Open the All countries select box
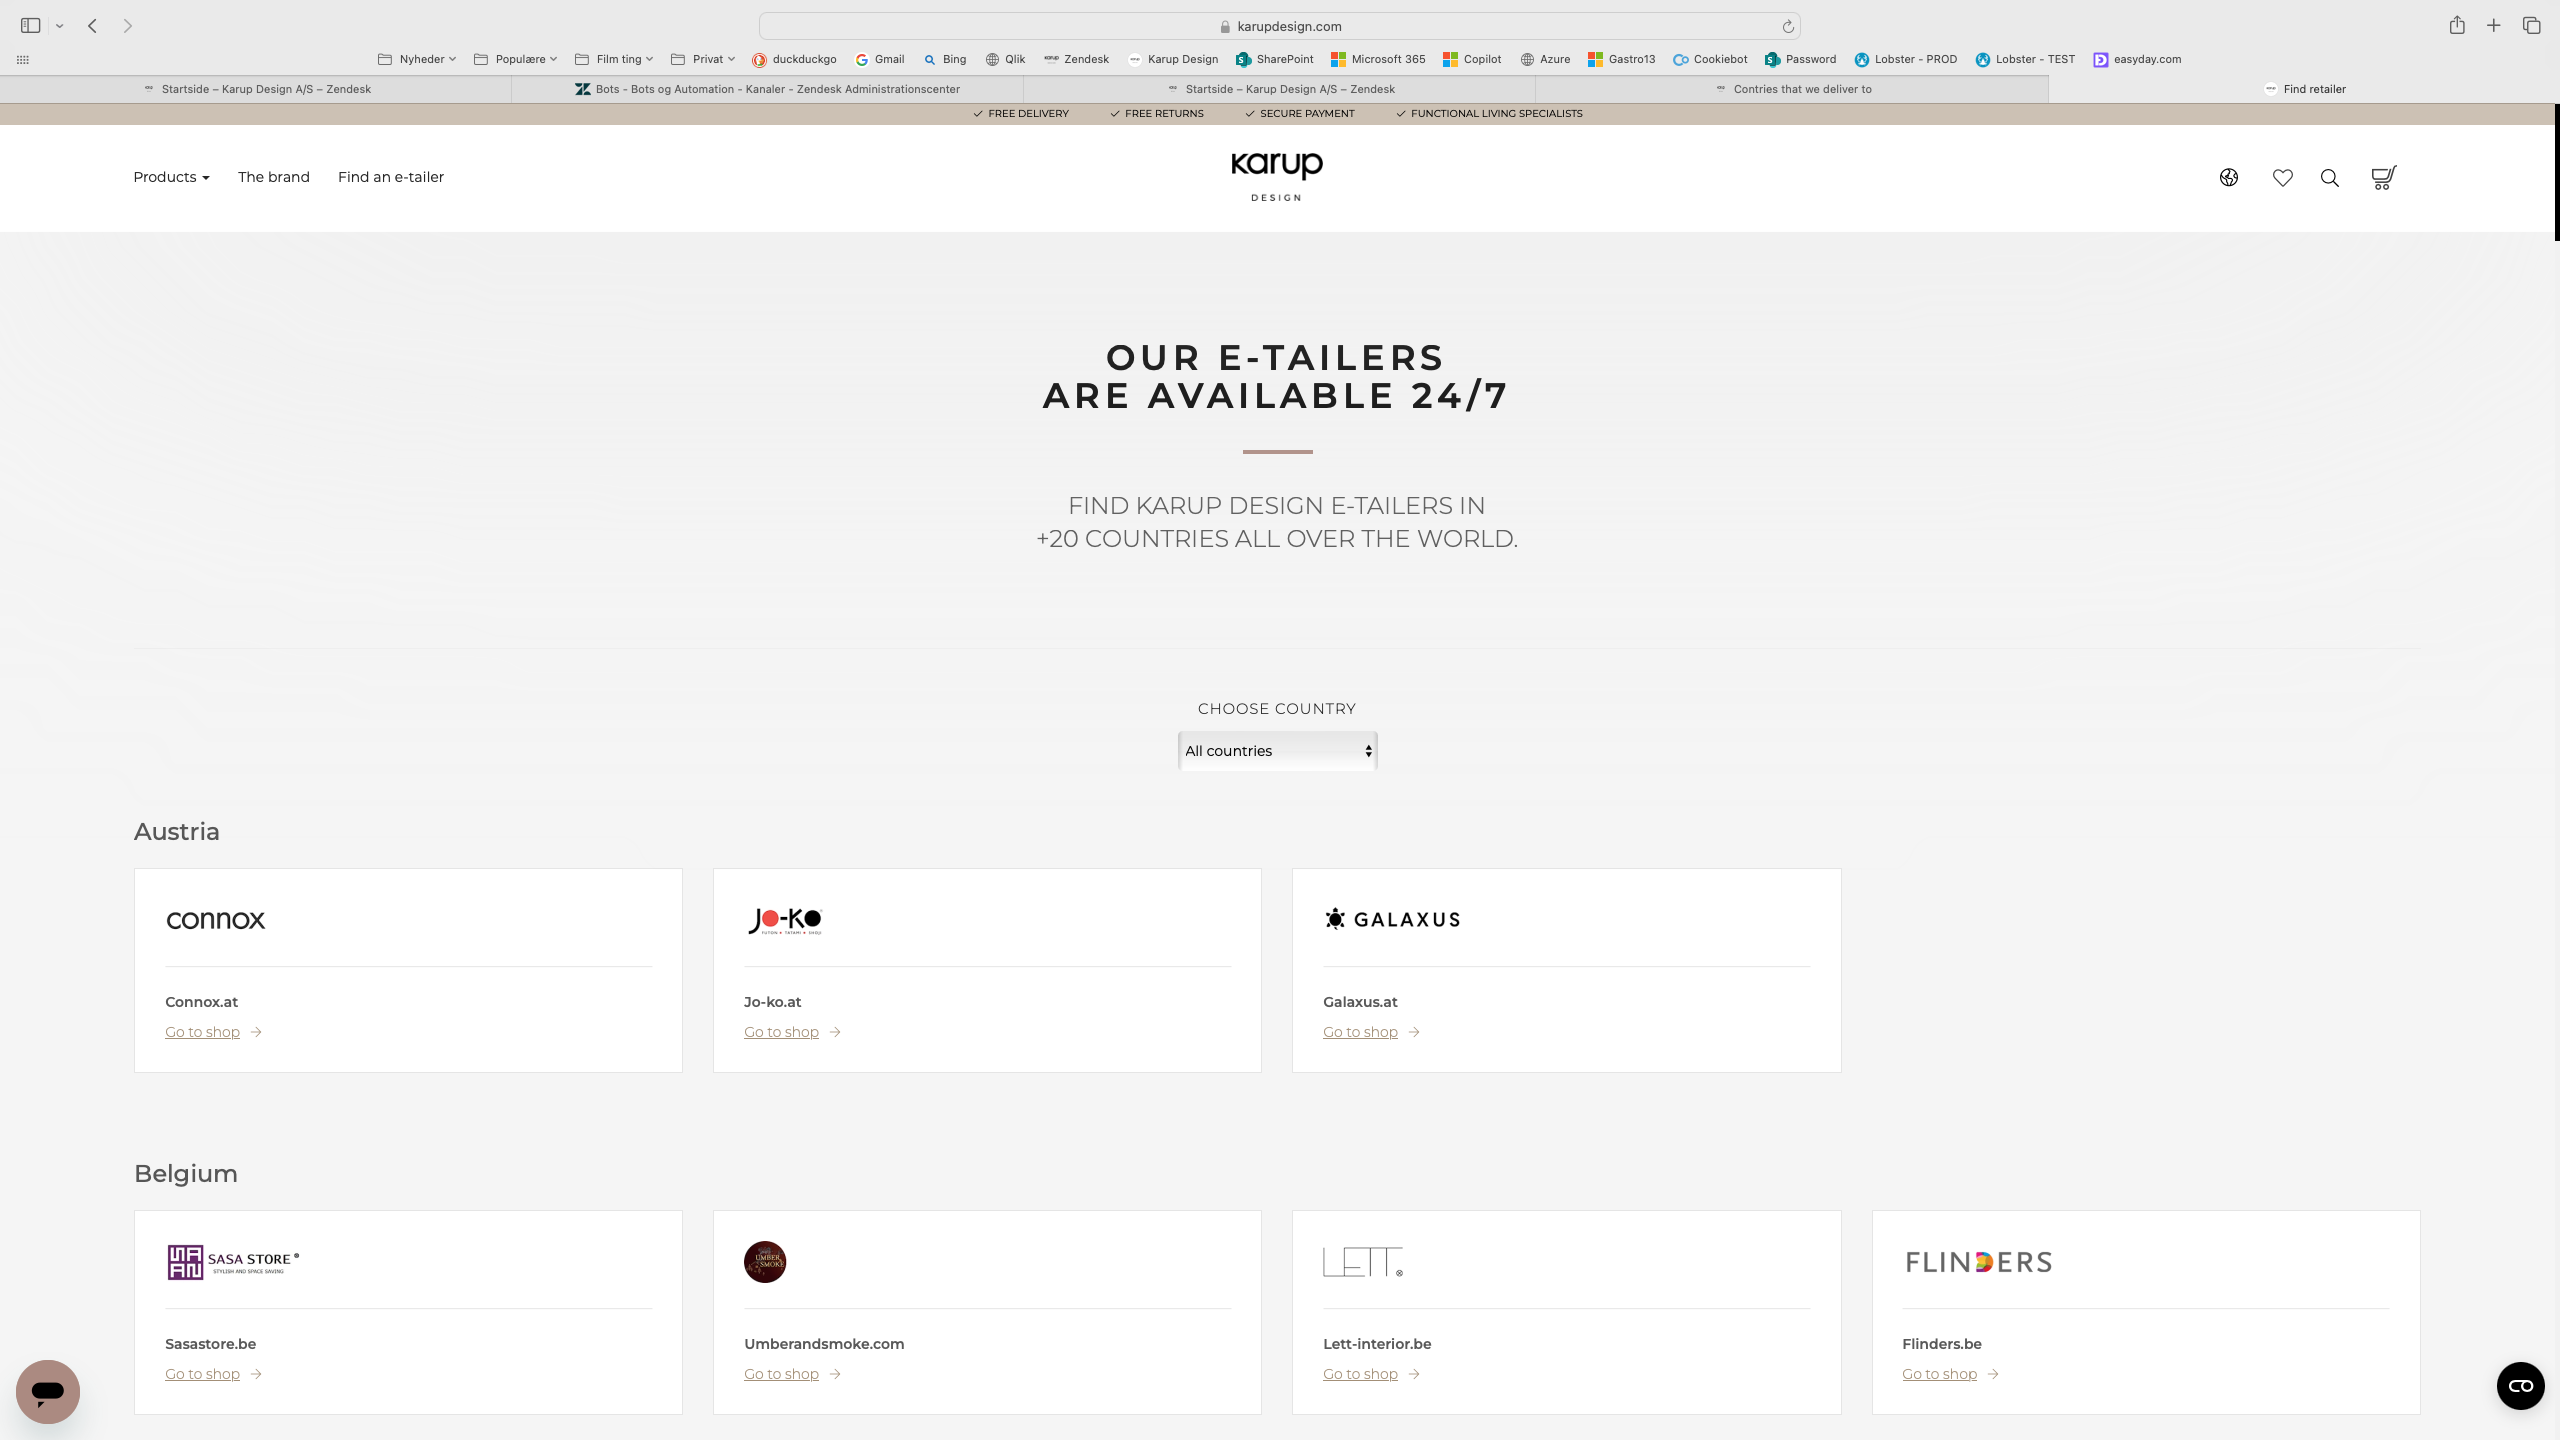 1277,751
